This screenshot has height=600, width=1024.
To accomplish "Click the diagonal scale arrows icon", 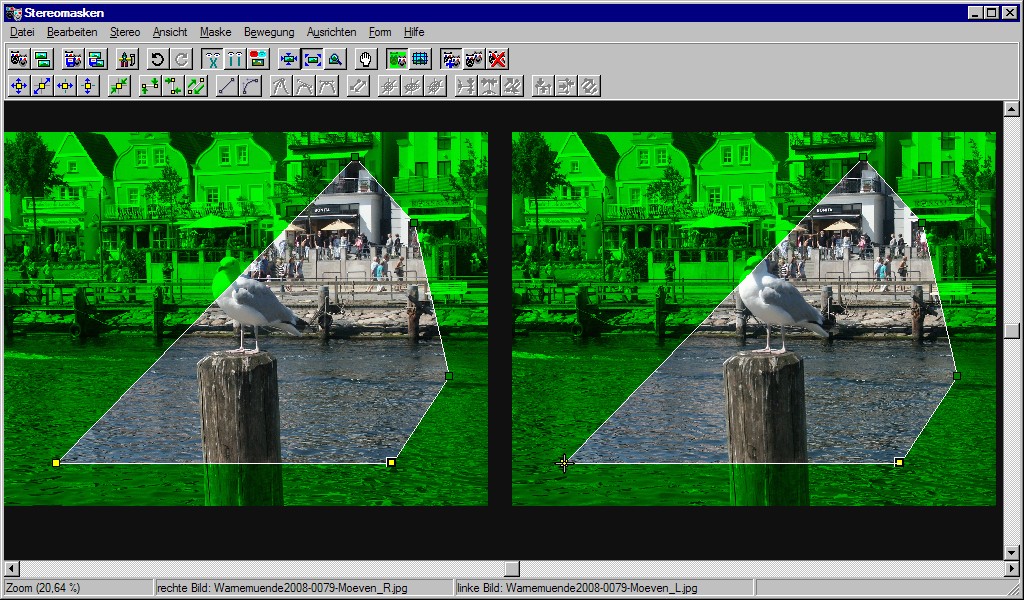I will tap(42, 86).
